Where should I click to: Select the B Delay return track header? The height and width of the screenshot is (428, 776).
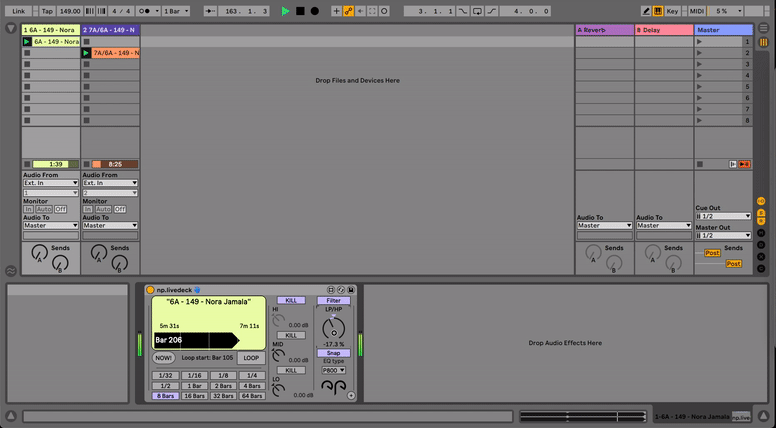664,30
